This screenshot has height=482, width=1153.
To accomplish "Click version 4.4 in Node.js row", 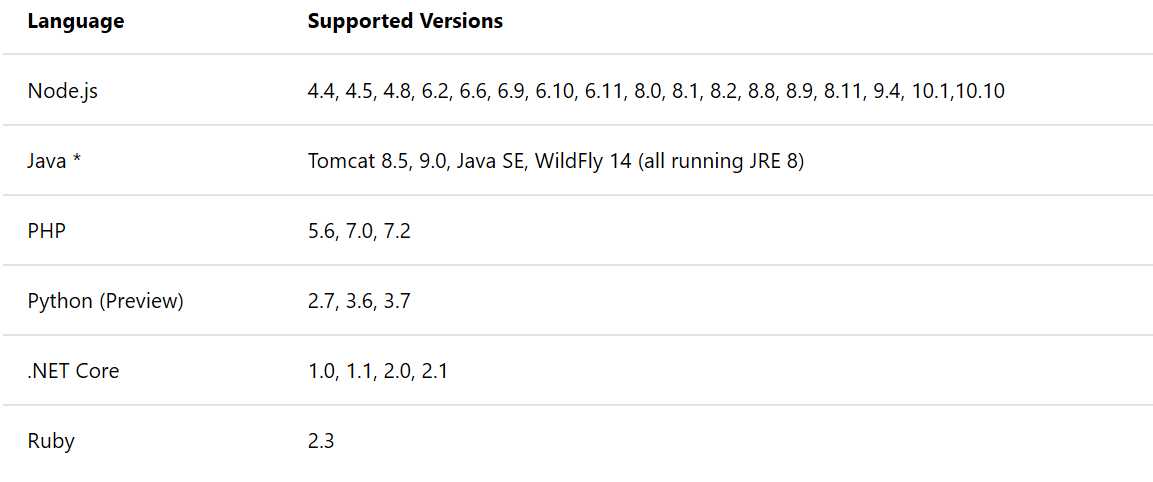I will click(x=322, y=92).
